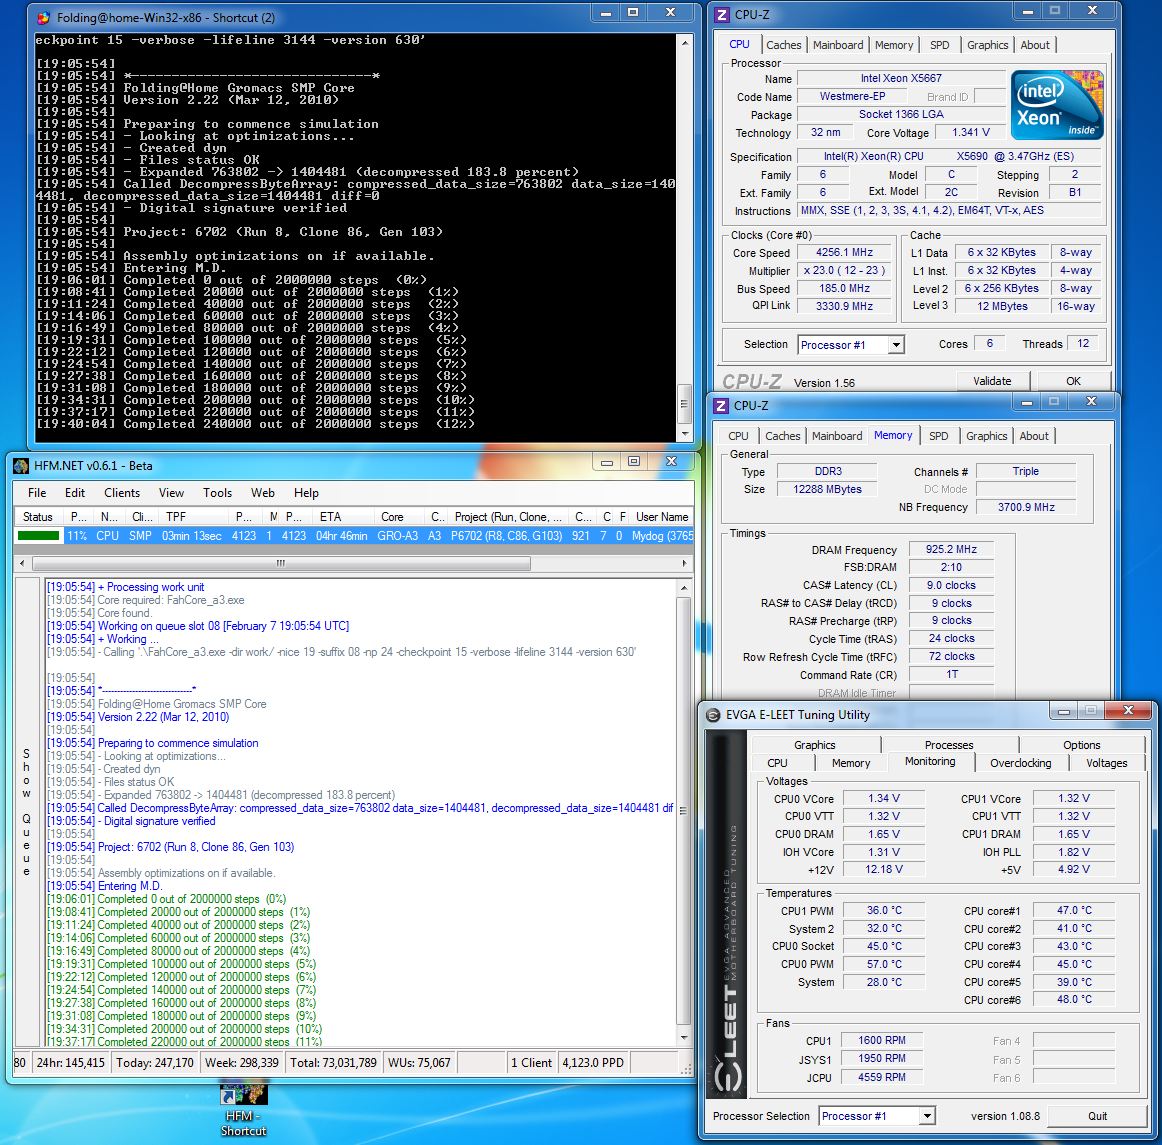This screenshot has width=1162, height=1145.
Task: Click the HFM.NET app icon in its title bar
Action: pos(21,465)
